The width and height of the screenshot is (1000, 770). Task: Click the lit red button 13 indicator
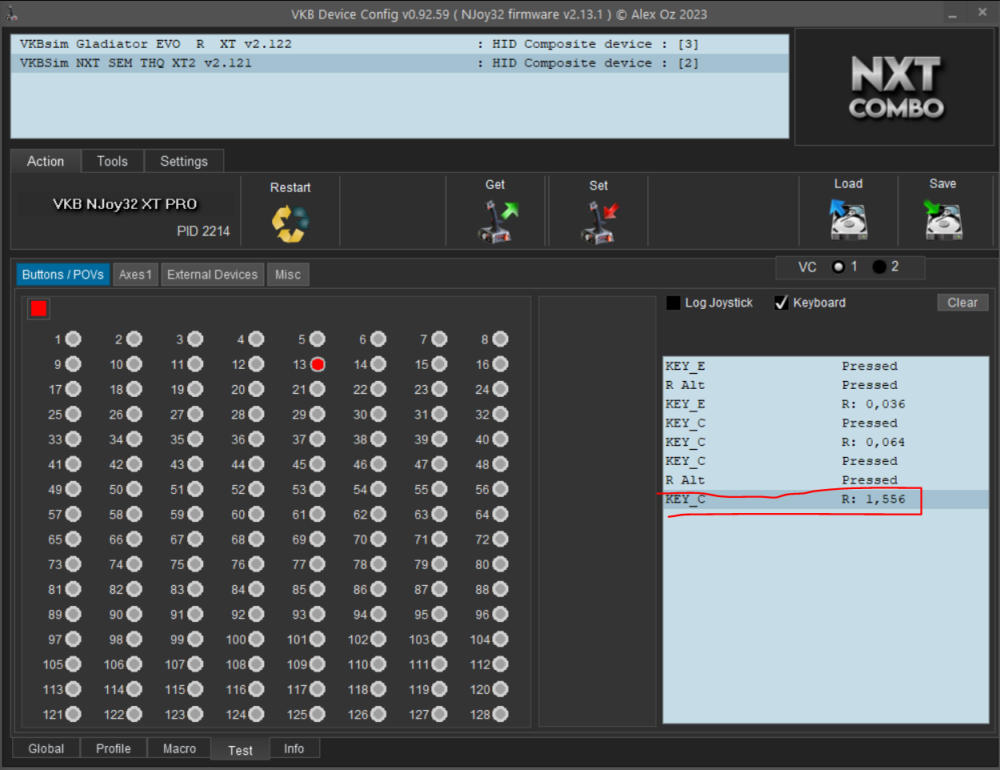click(x=317, y=365)
